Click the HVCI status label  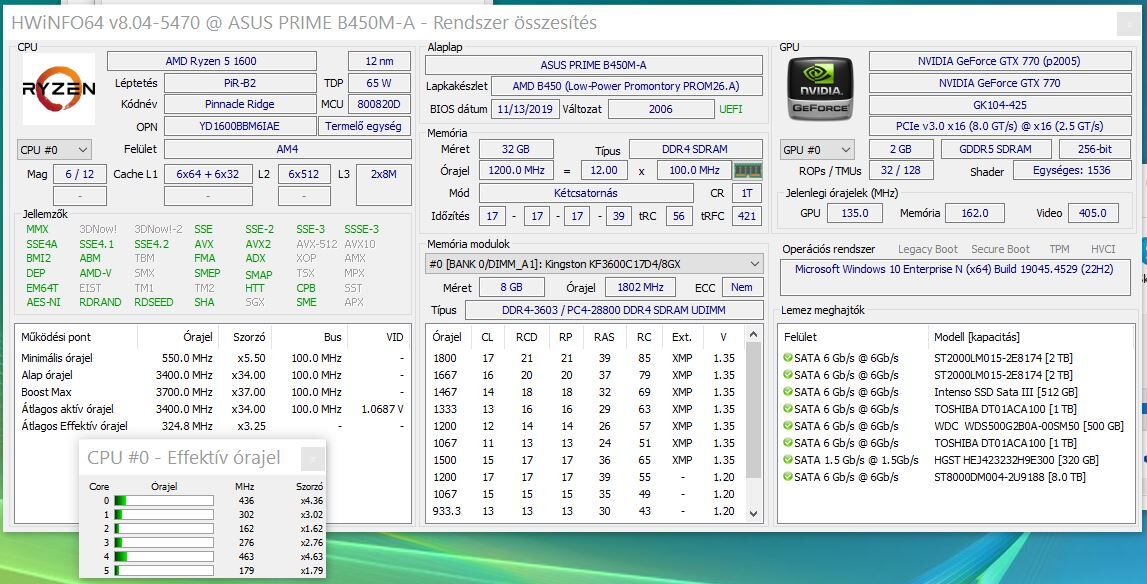point(1103,250)
